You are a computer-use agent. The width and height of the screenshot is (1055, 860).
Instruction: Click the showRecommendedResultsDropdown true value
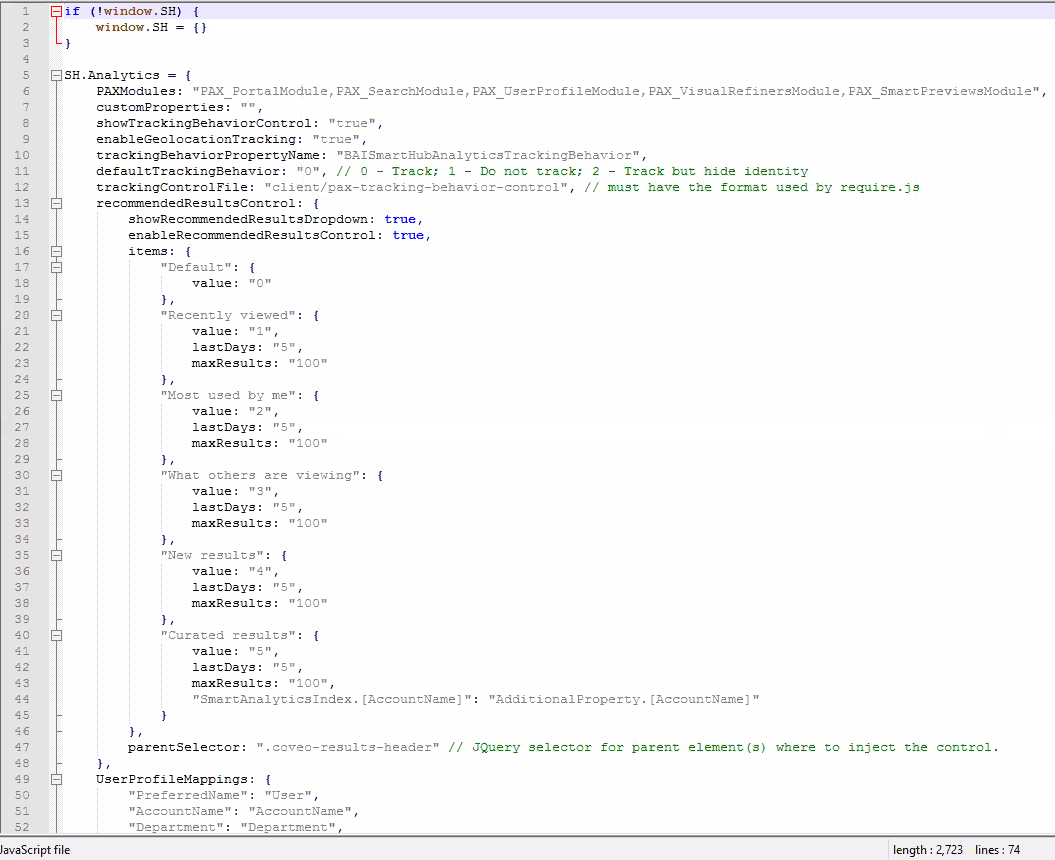400,219
